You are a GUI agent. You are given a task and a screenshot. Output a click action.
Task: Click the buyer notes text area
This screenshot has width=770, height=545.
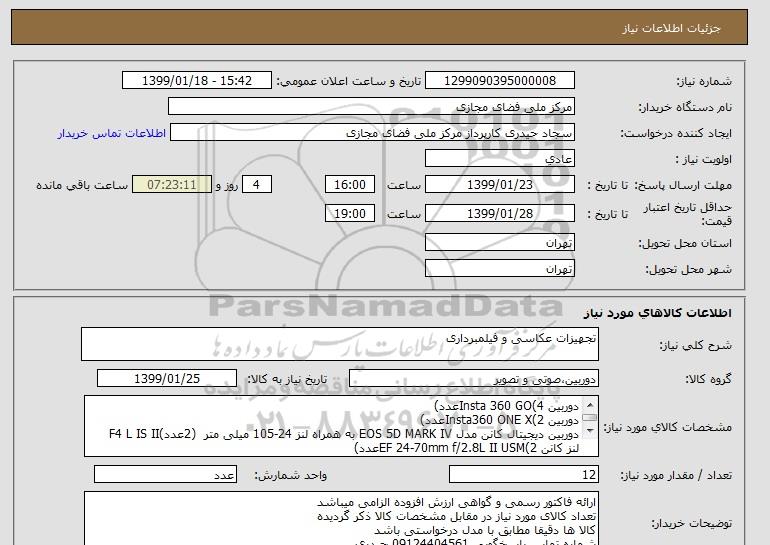341,518
